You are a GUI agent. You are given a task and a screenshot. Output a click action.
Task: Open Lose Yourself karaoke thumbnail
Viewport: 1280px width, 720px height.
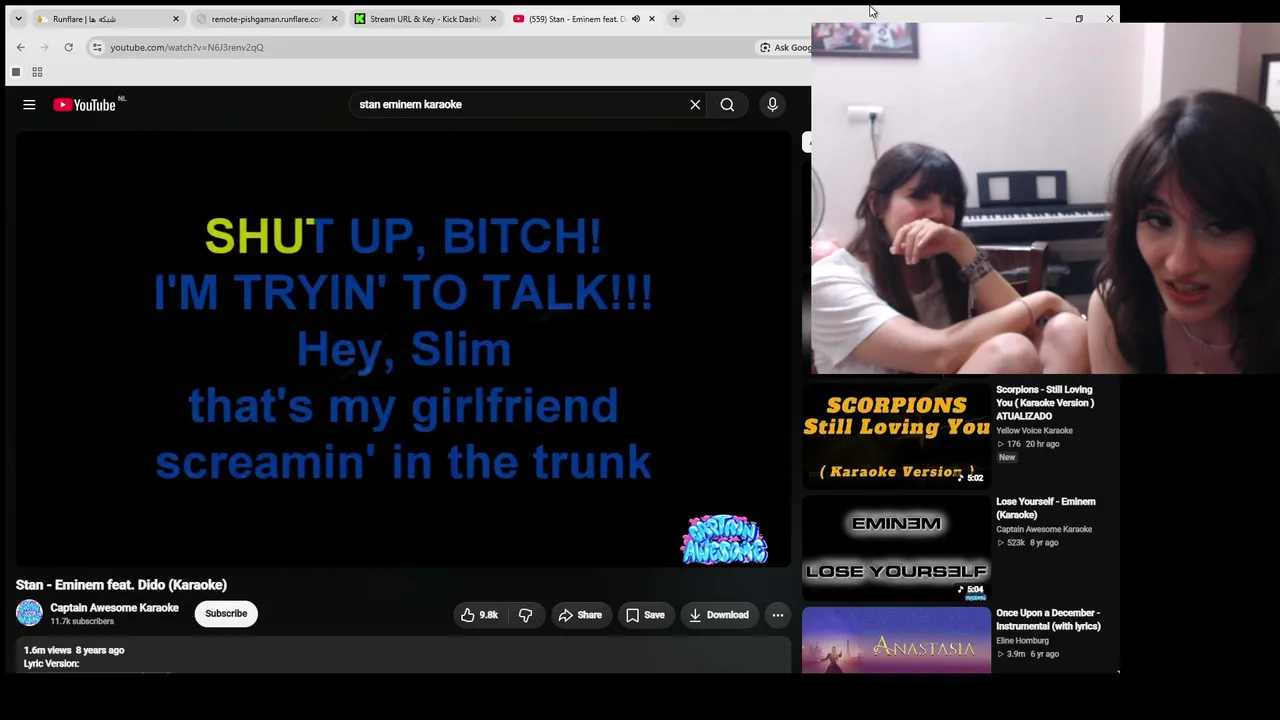point(896,548)
